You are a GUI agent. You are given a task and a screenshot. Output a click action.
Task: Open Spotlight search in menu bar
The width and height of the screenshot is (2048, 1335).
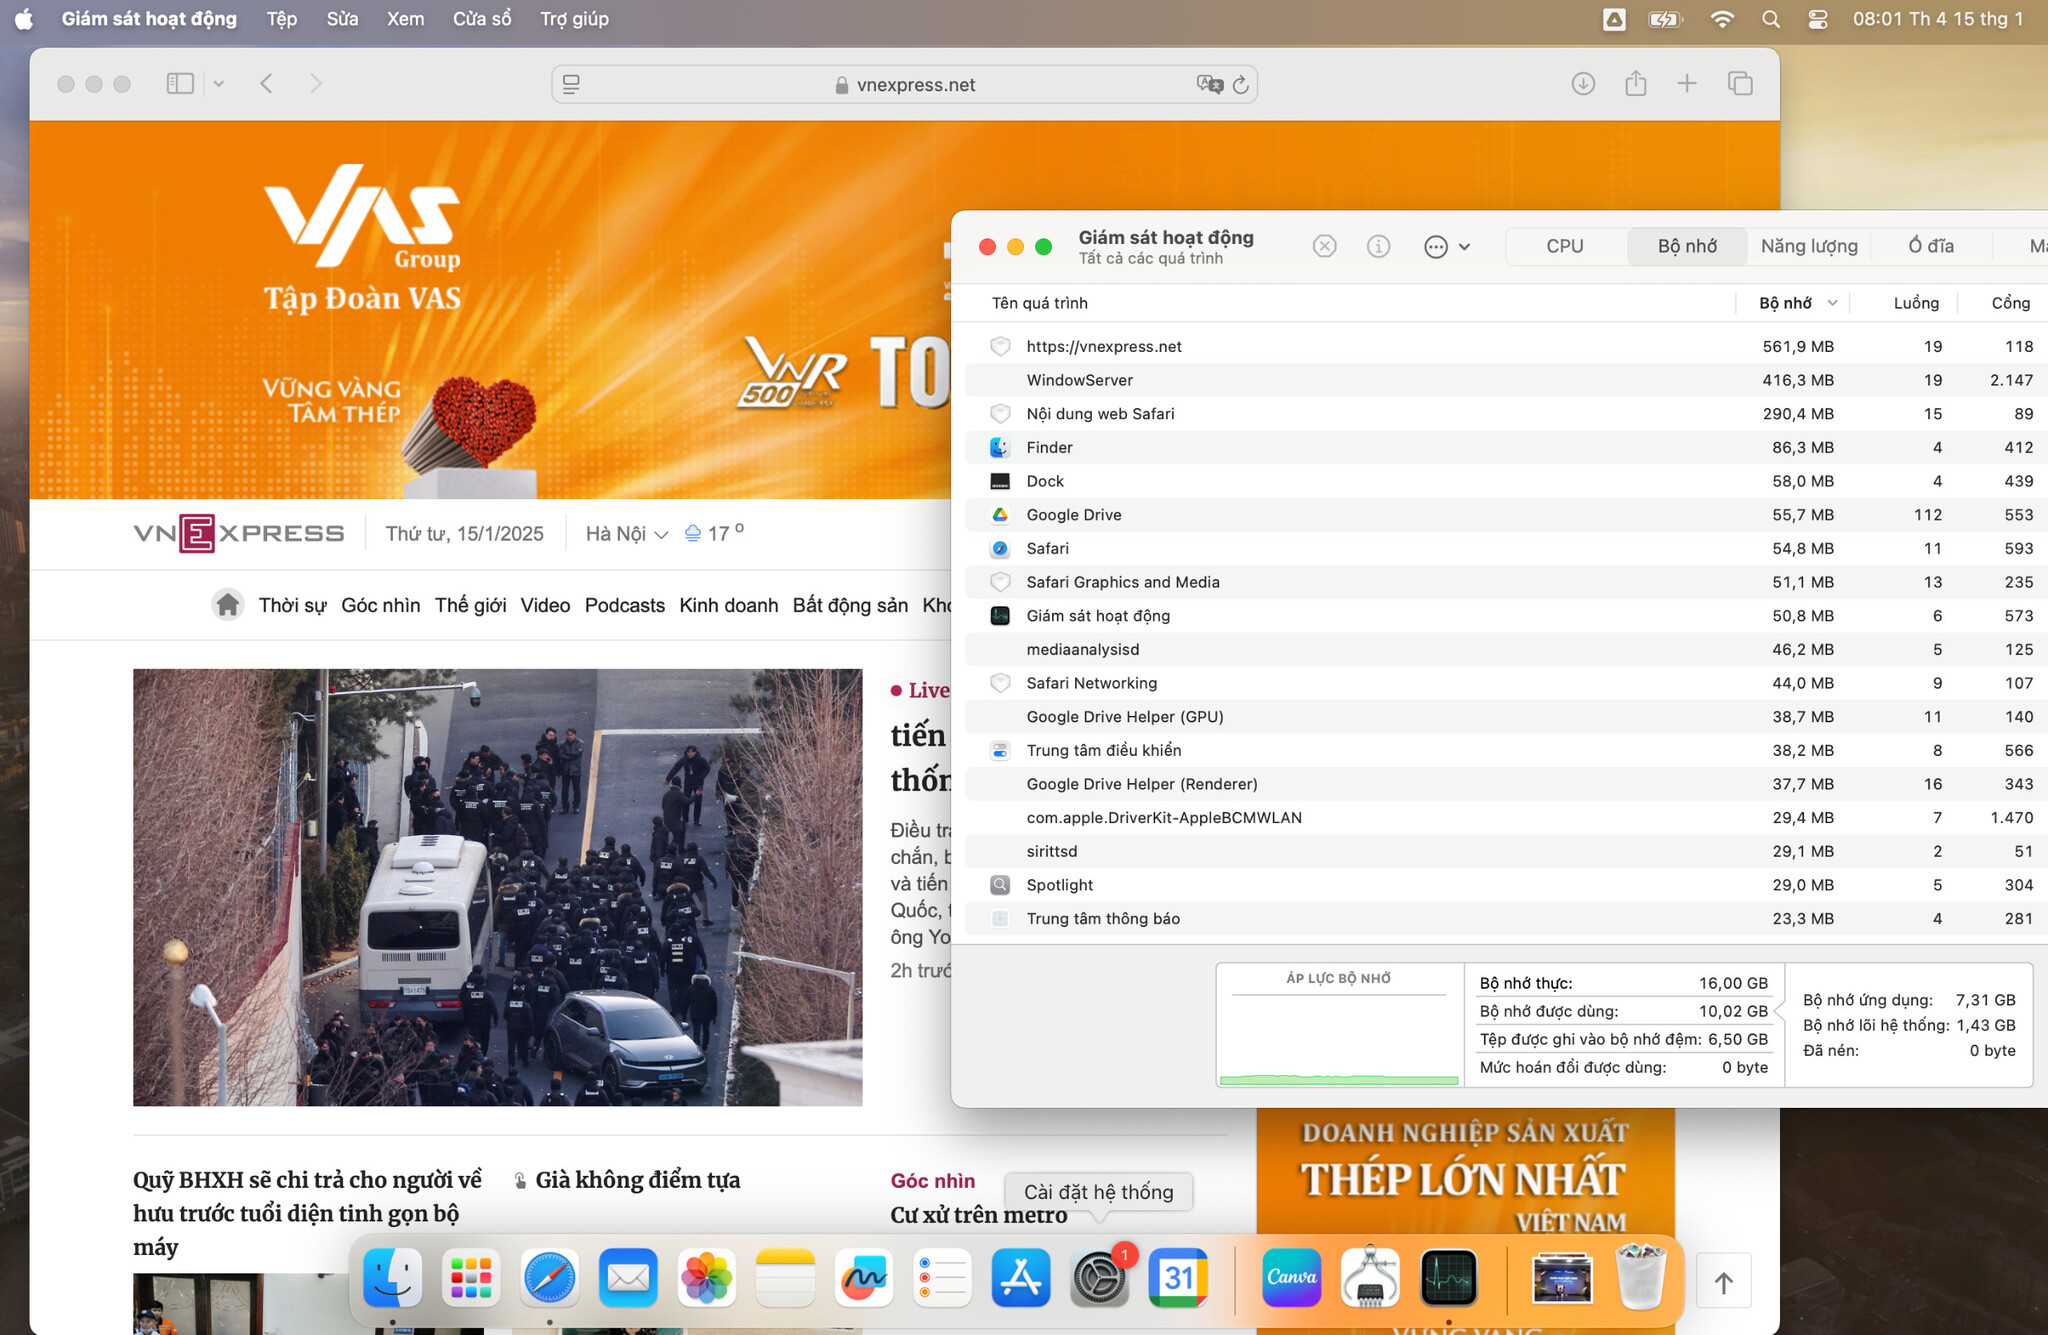(1770, 19)
